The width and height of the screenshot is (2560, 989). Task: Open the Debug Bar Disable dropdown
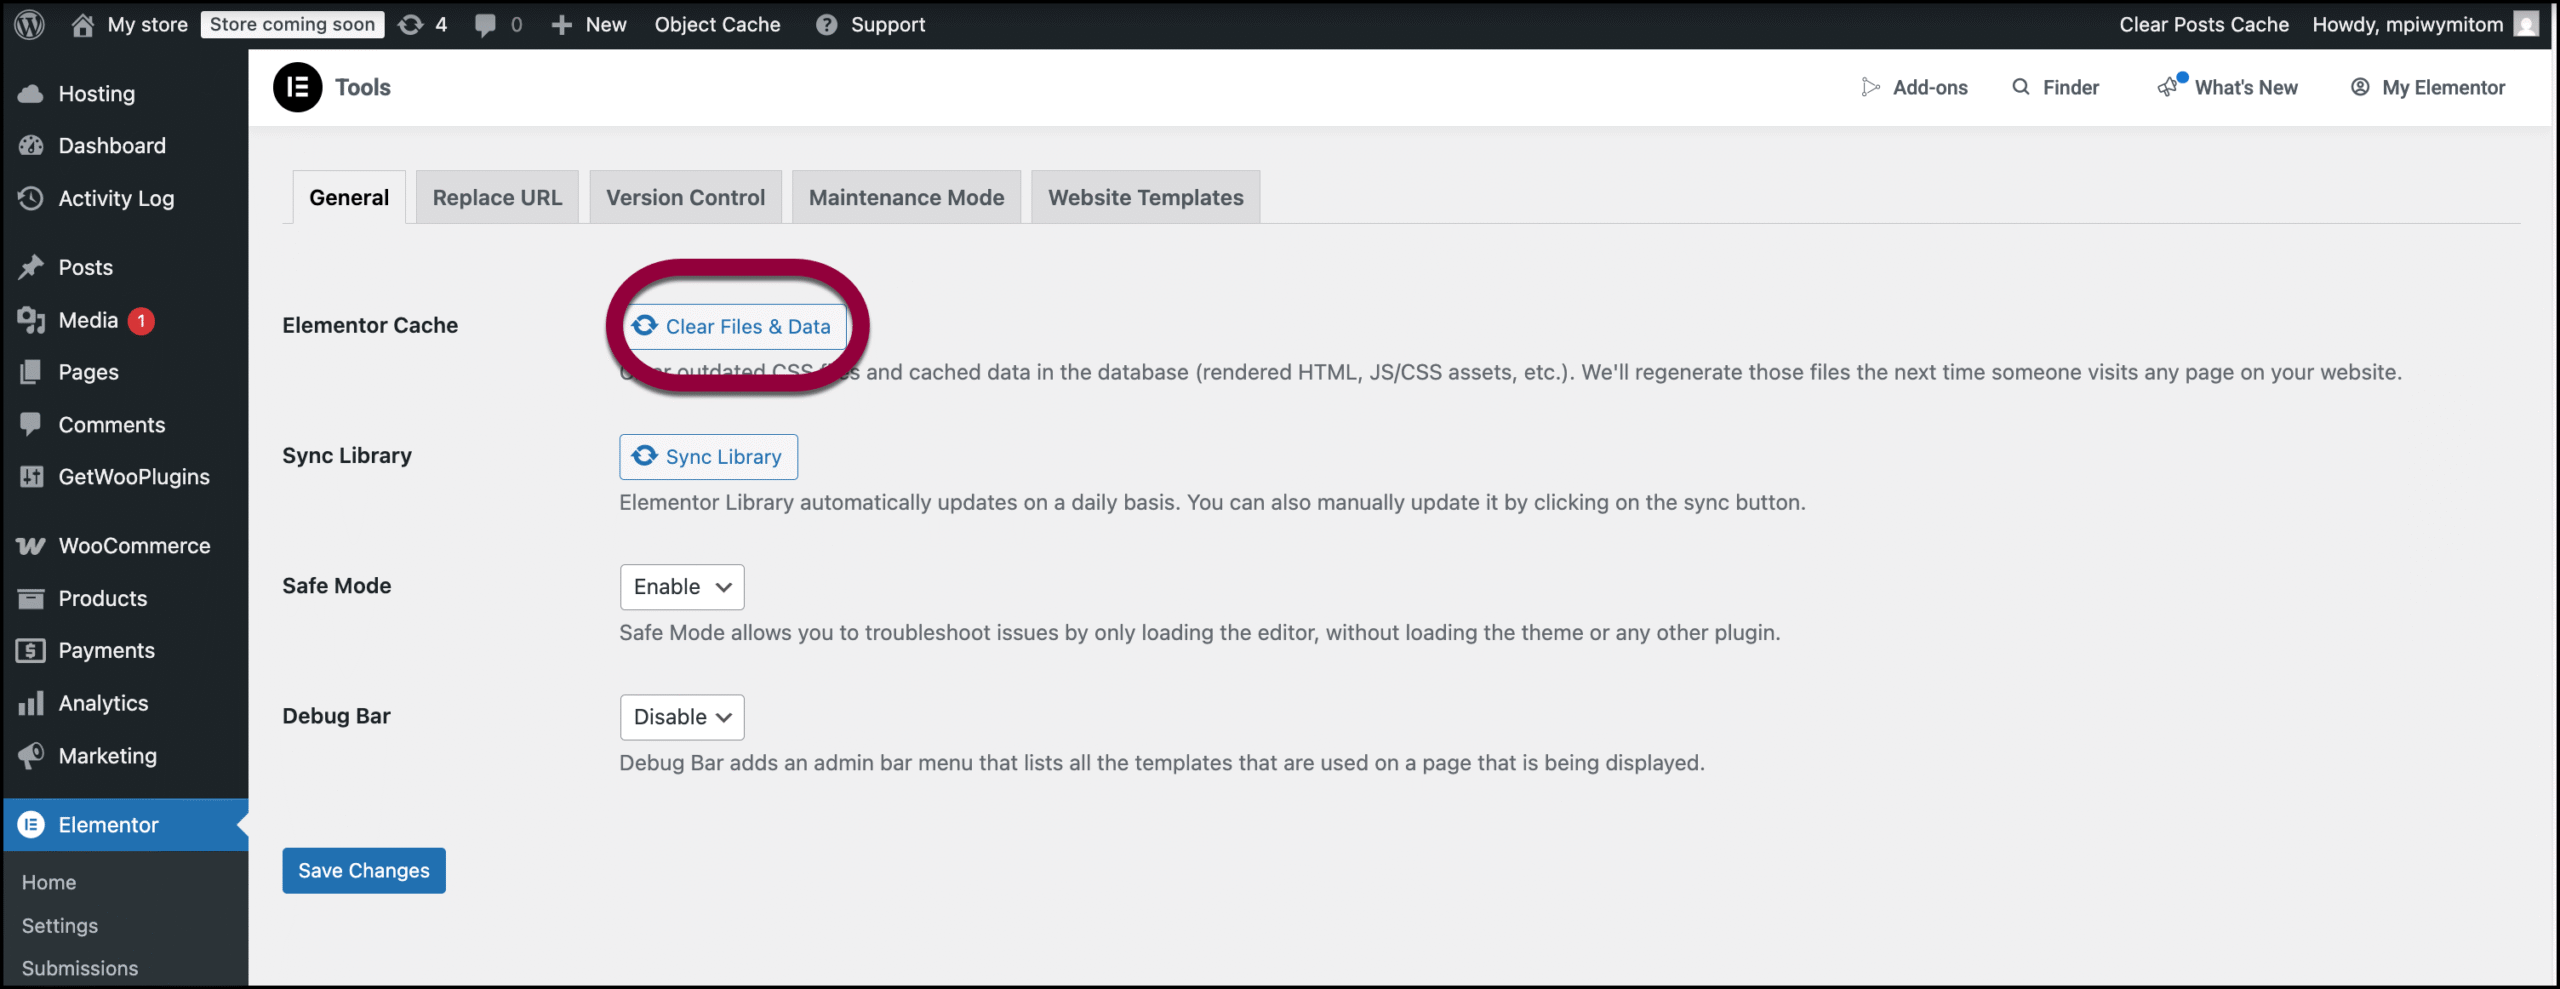682,717
